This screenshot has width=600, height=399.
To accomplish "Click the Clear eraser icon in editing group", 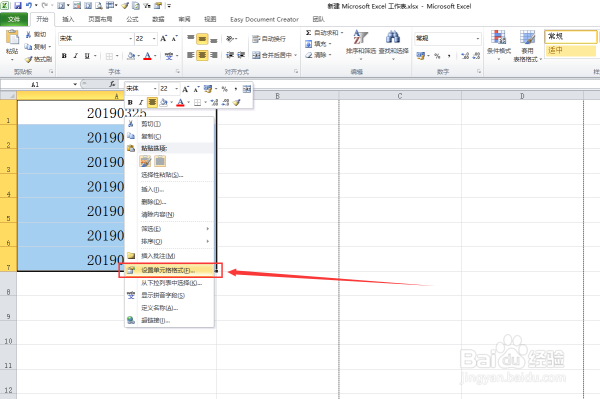I will point(309,55).
